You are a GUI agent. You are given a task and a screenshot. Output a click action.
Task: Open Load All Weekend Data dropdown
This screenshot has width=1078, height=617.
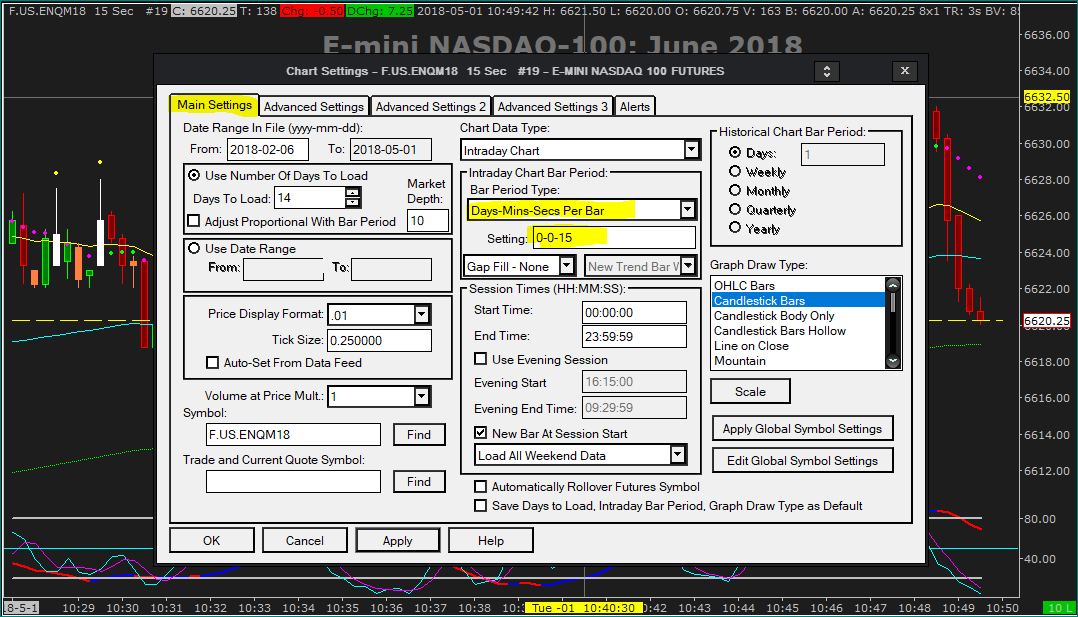pyautogui.click(x=678, y=455)
